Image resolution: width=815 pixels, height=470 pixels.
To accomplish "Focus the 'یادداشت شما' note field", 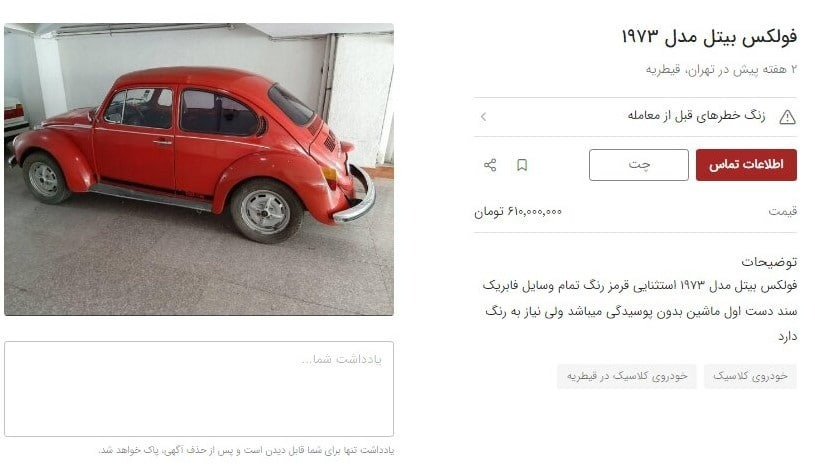I will pyautogui.click(x=199, y=389).
